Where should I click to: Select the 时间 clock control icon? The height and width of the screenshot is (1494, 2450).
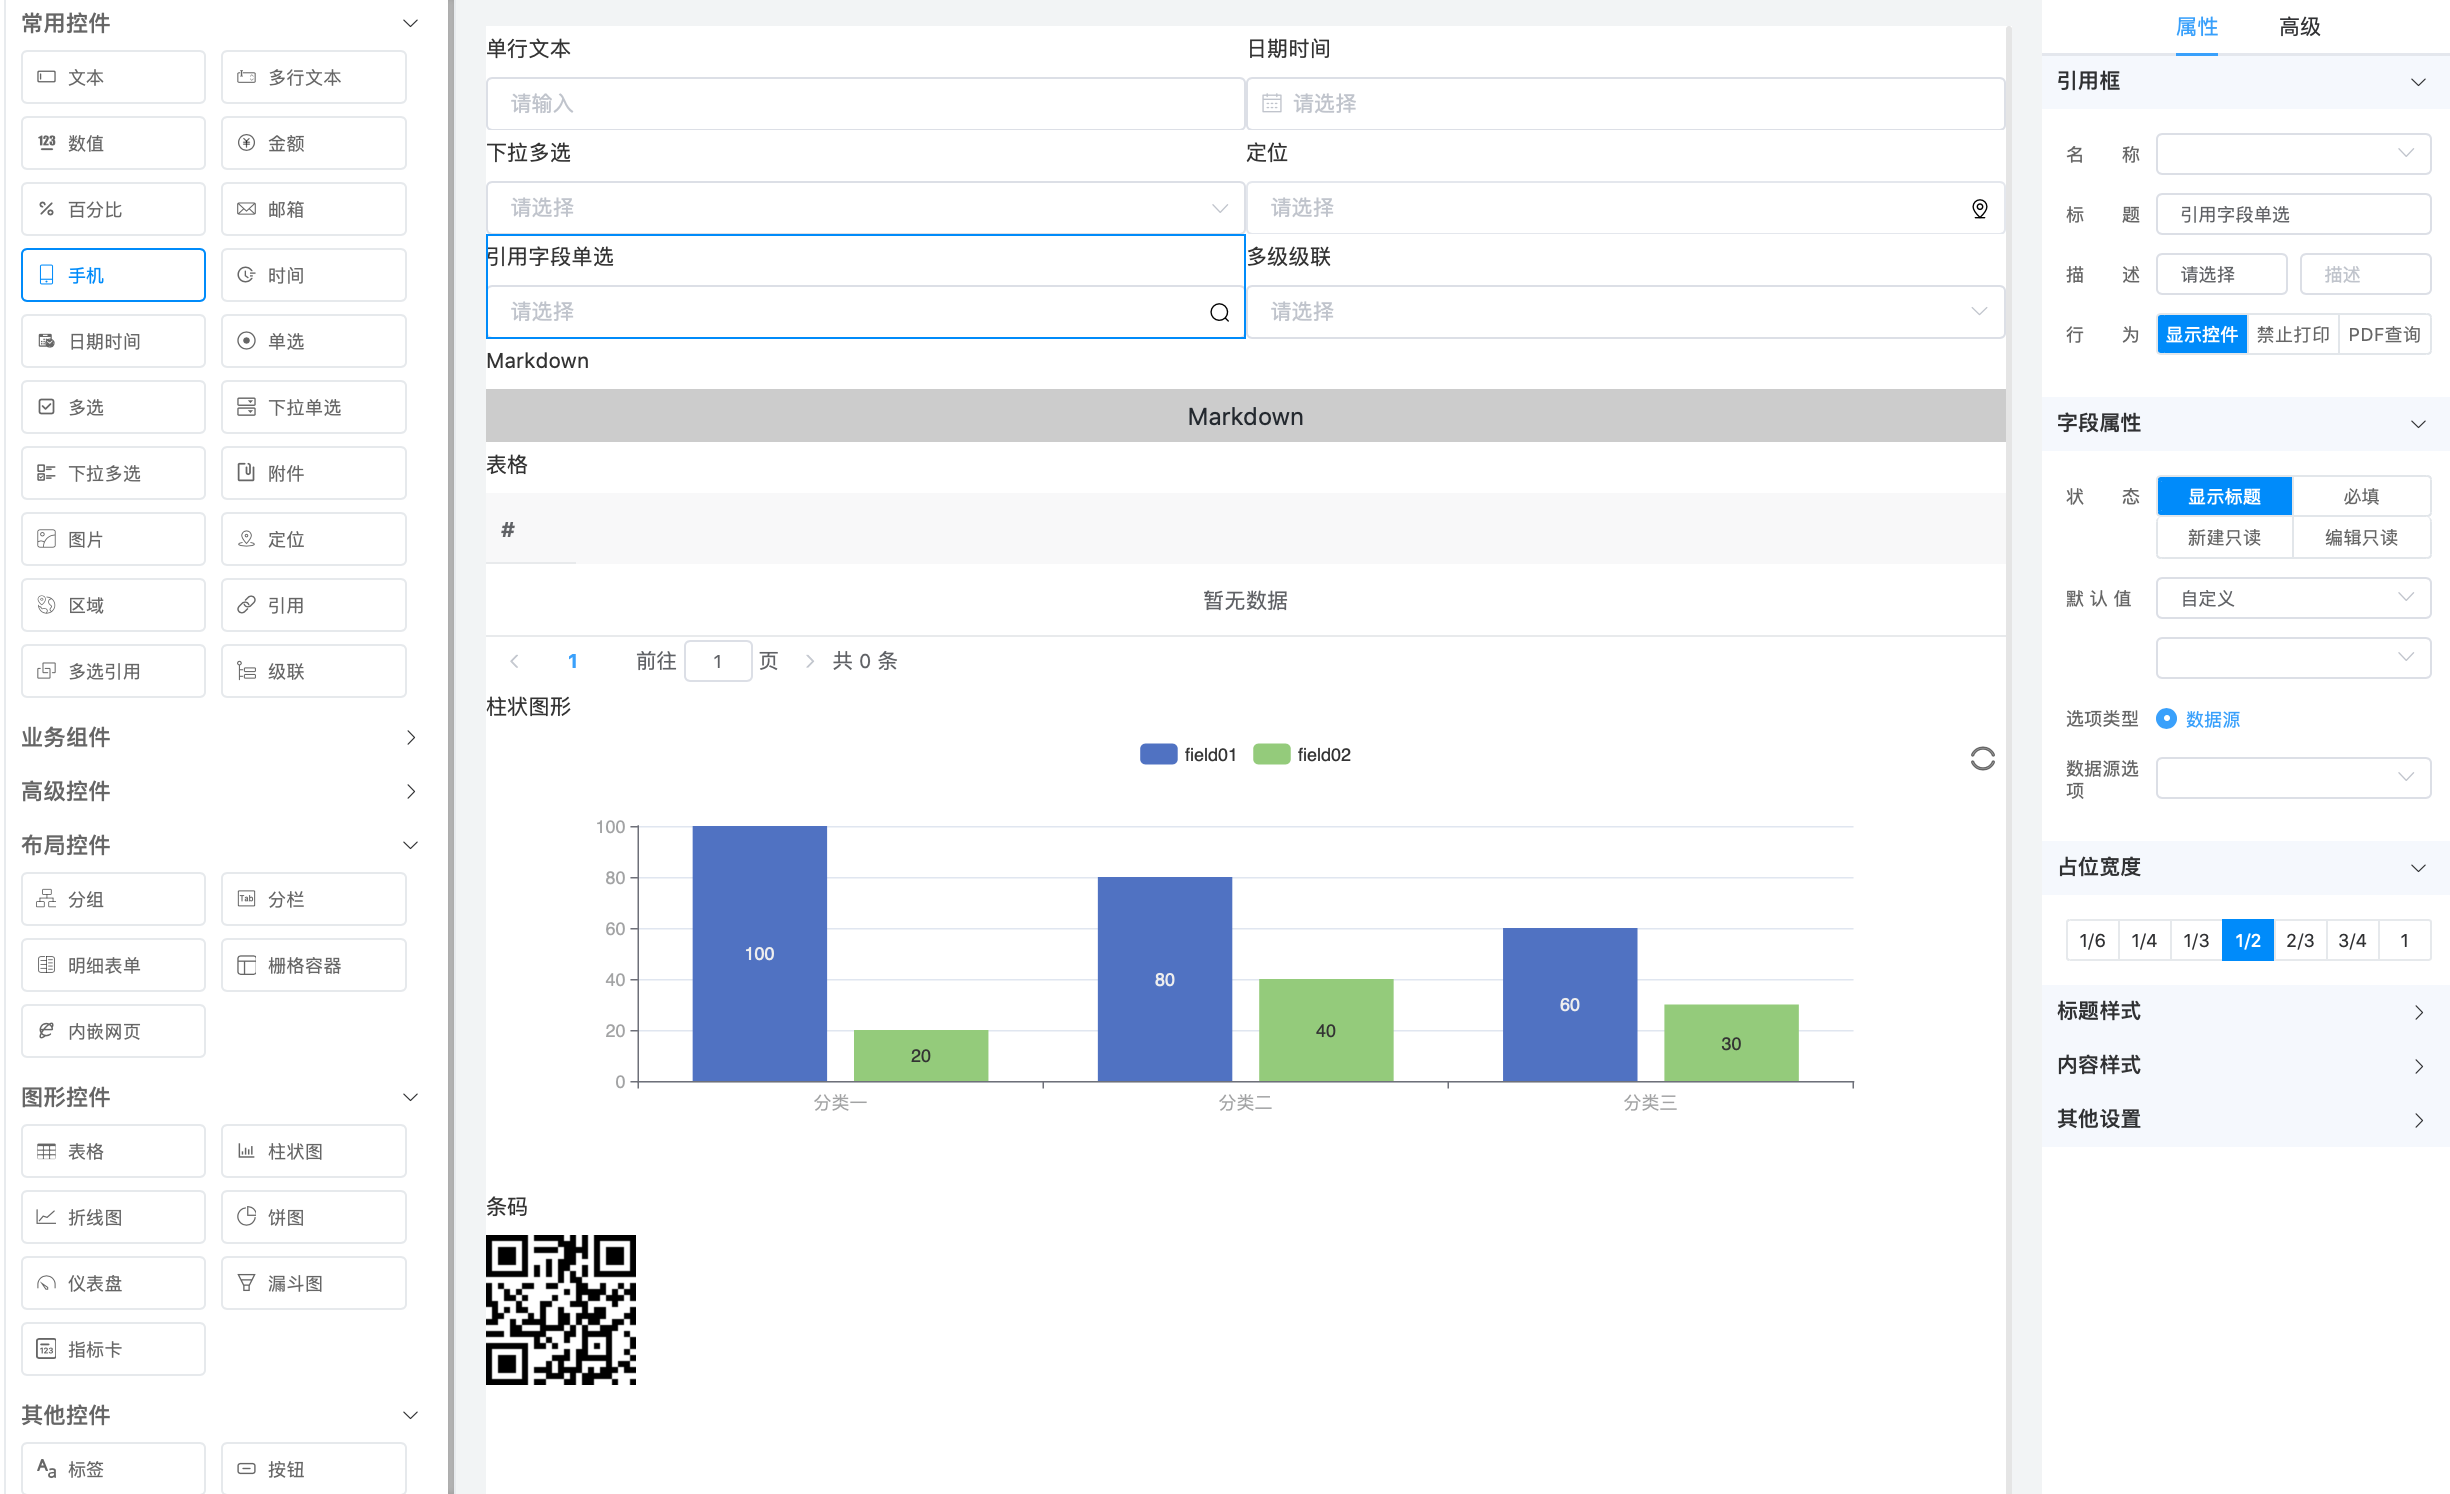click(x=246, y=275)
